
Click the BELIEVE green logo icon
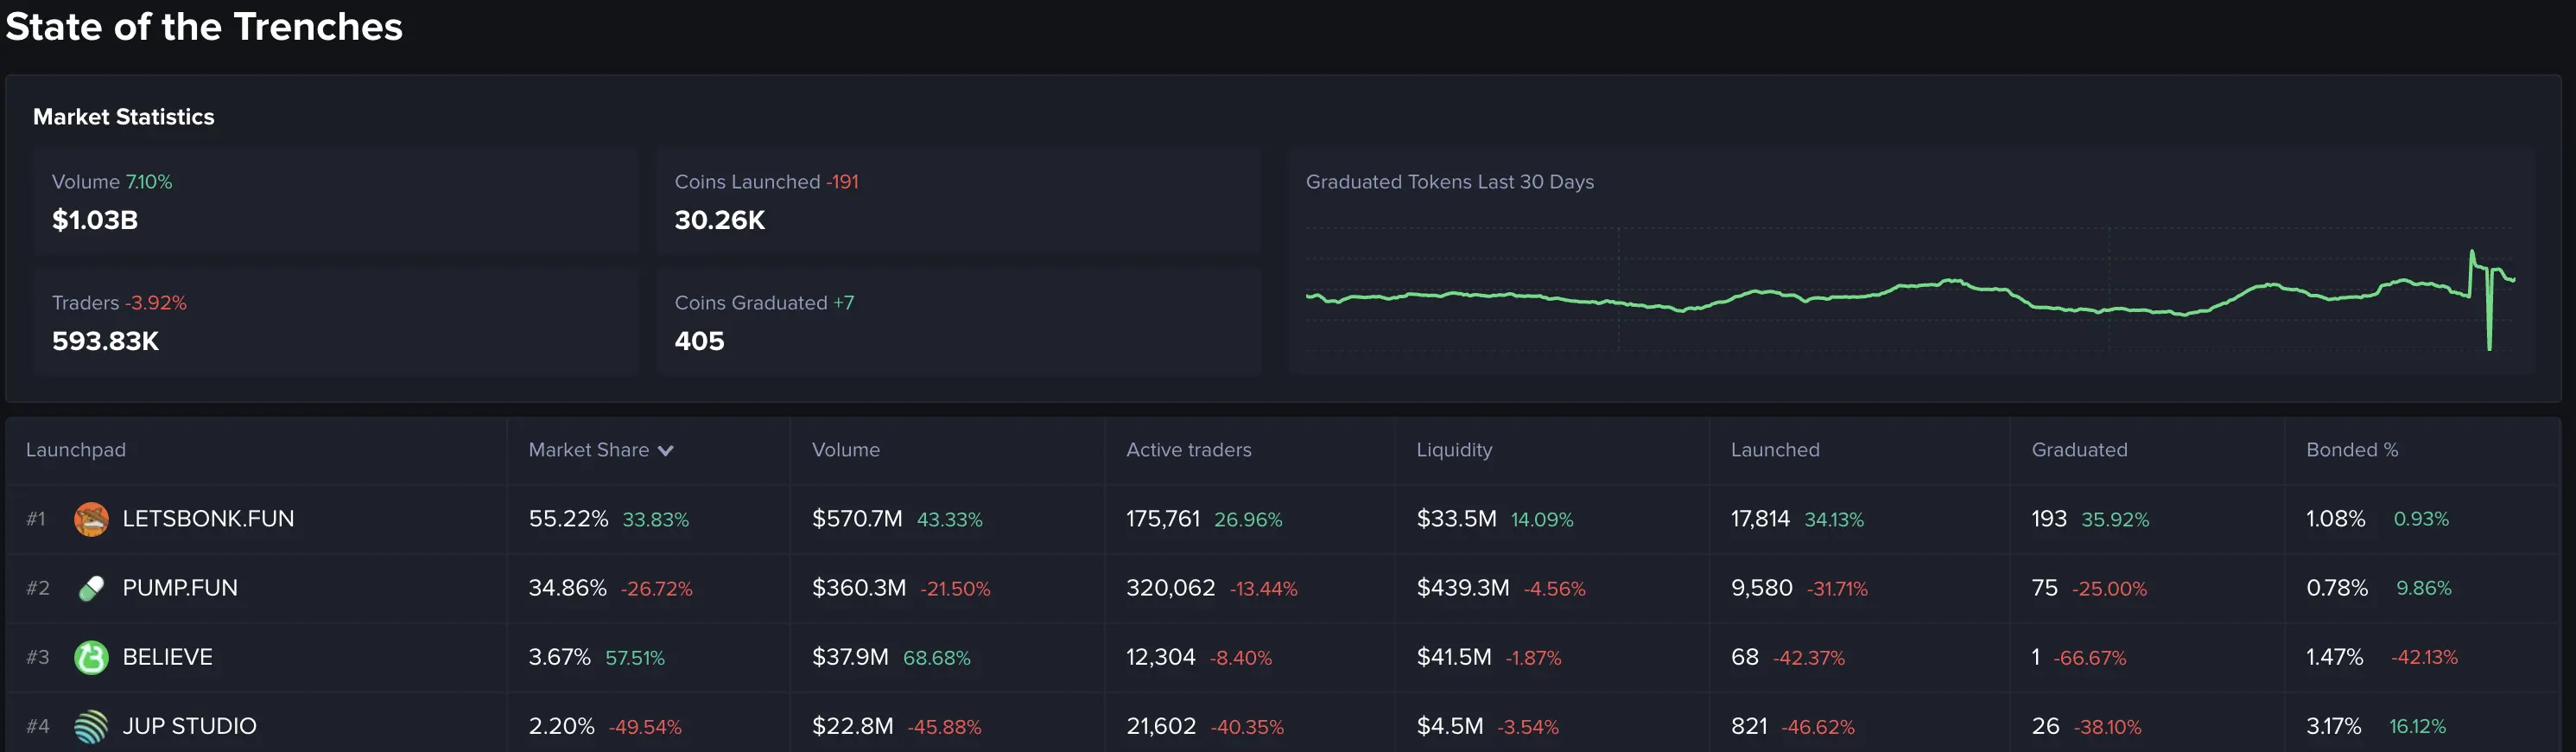[x=91, y=657]
